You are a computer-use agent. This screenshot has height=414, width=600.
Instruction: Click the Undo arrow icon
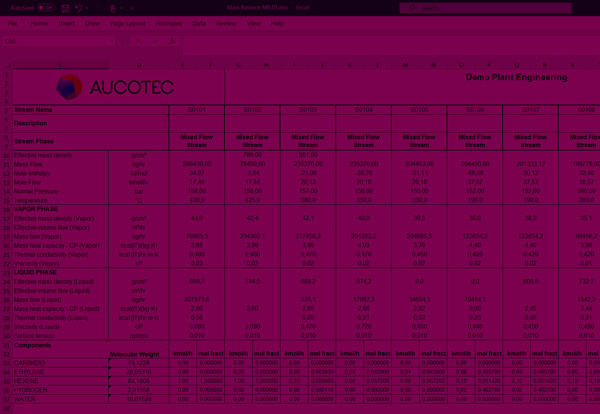(78, 8)
